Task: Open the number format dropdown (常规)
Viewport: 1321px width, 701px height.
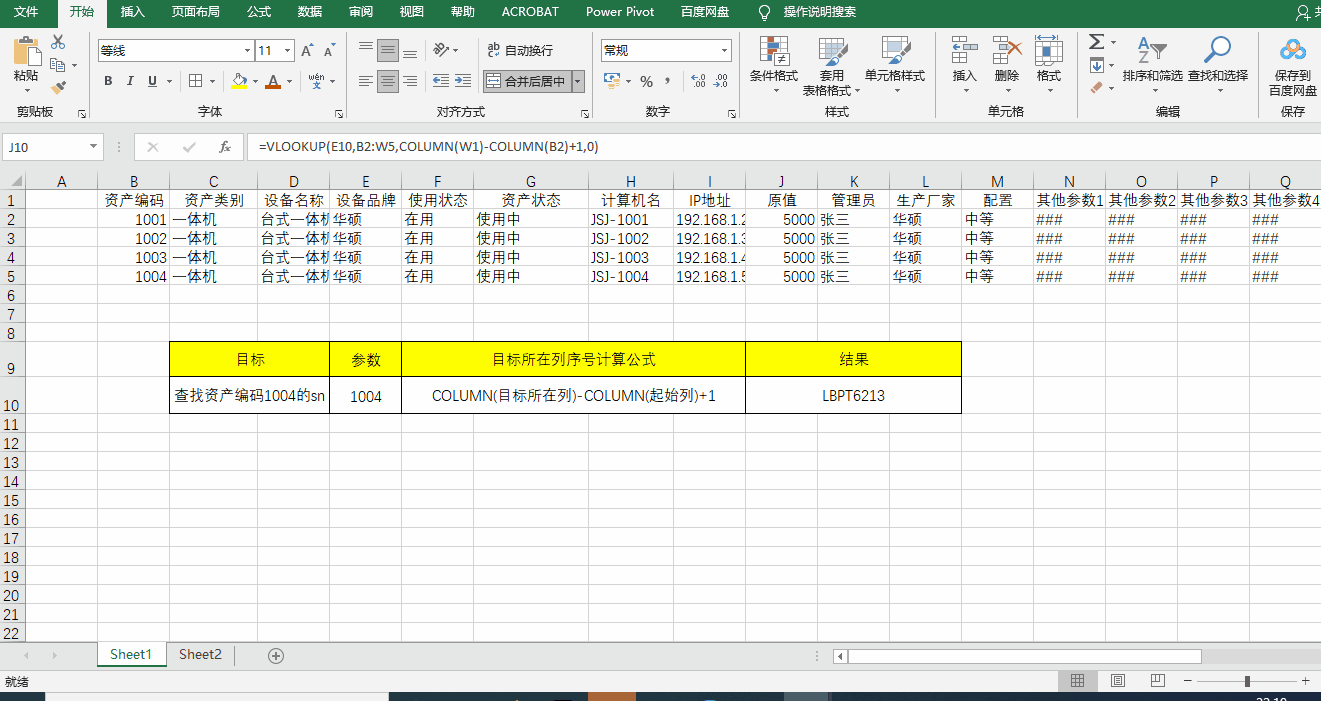Action: 725,50
